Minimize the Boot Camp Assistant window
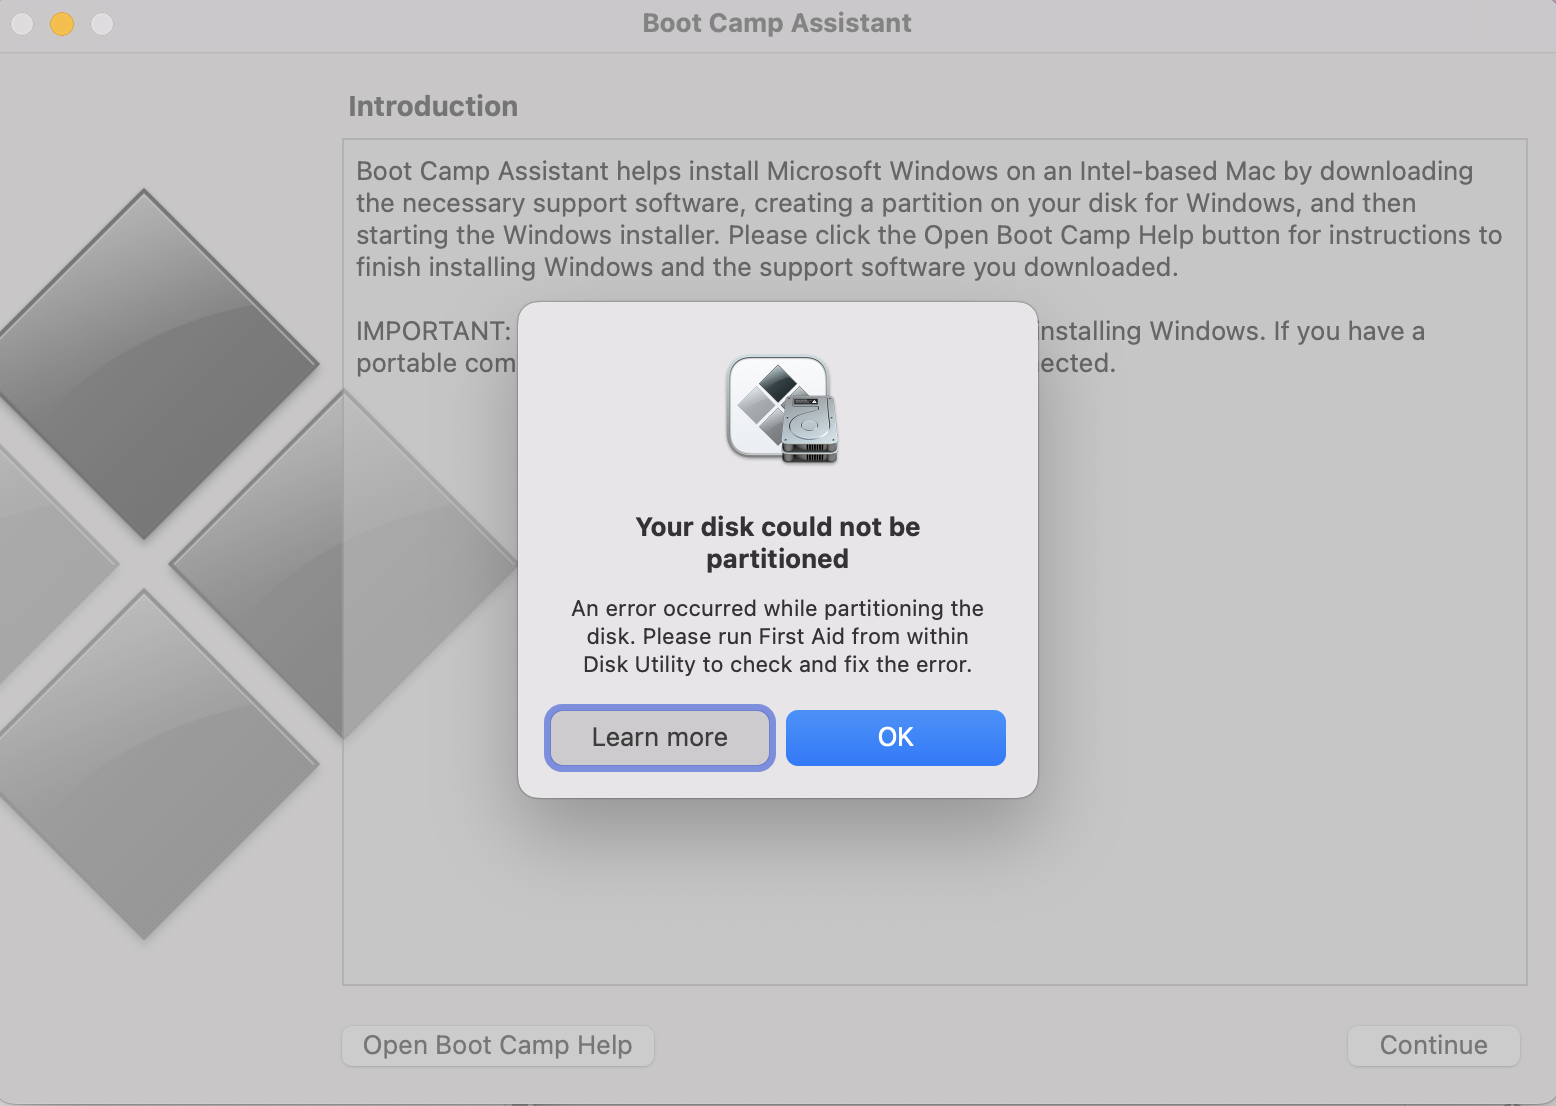The image size is (1556, 1106). tap(61, 23)
